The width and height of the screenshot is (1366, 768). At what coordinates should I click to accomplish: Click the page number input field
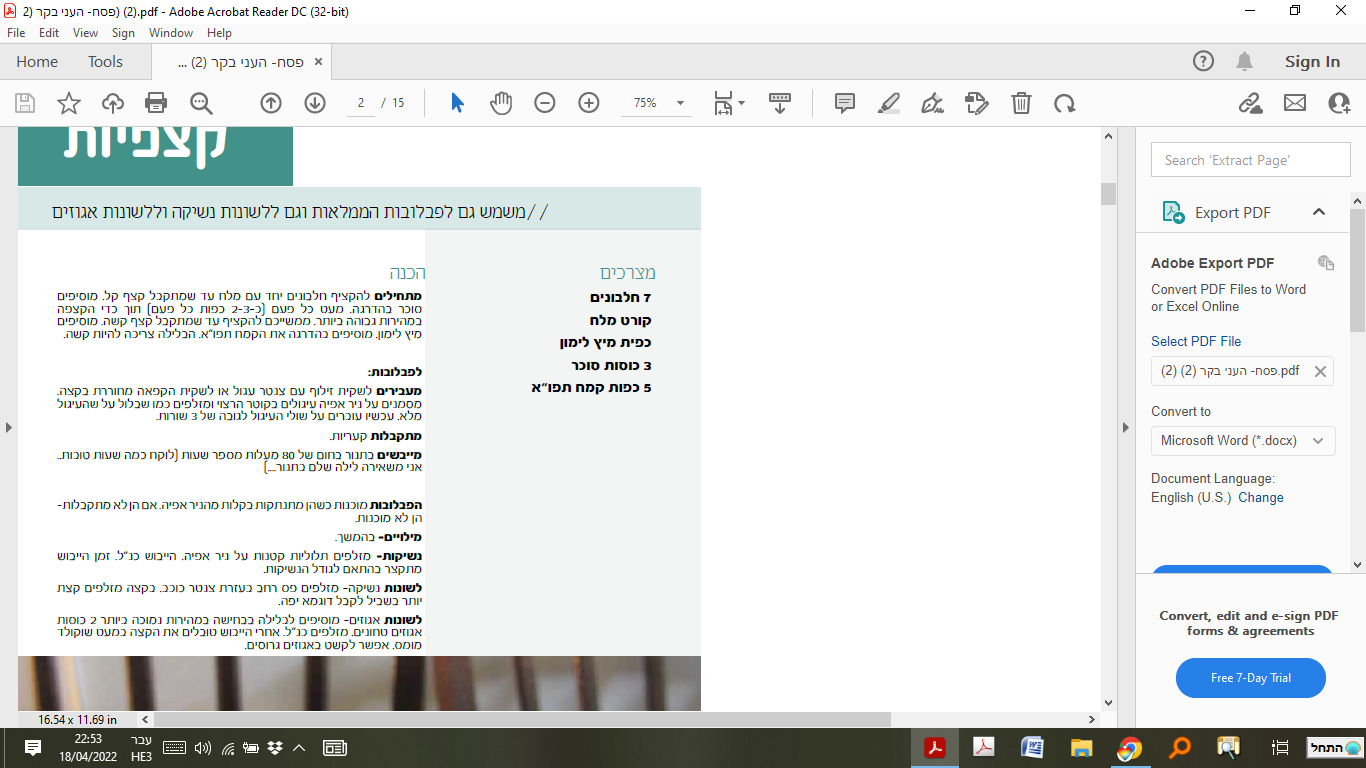[x=361, y=103]
